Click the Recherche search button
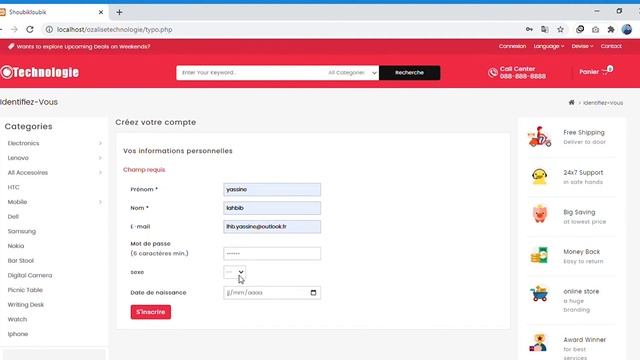The height and width of the screenshot is (360, 640). [x=409, y=73]
